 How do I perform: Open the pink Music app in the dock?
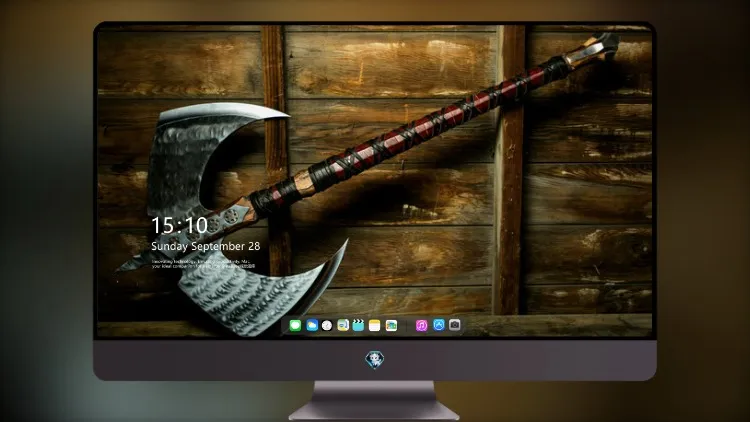coord(421,326)
